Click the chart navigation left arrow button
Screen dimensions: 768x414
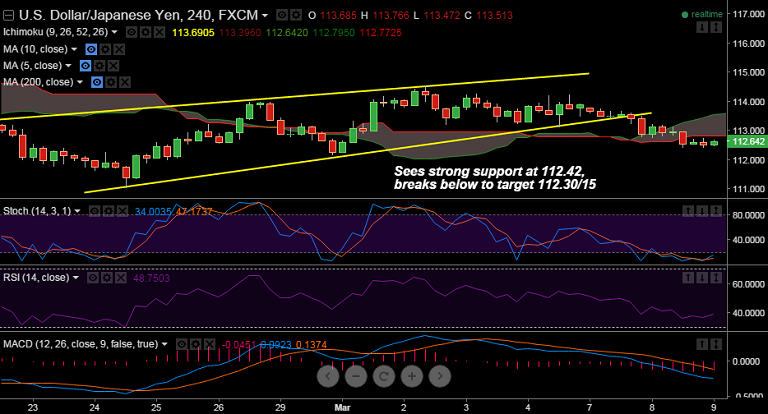coord(328,376)
